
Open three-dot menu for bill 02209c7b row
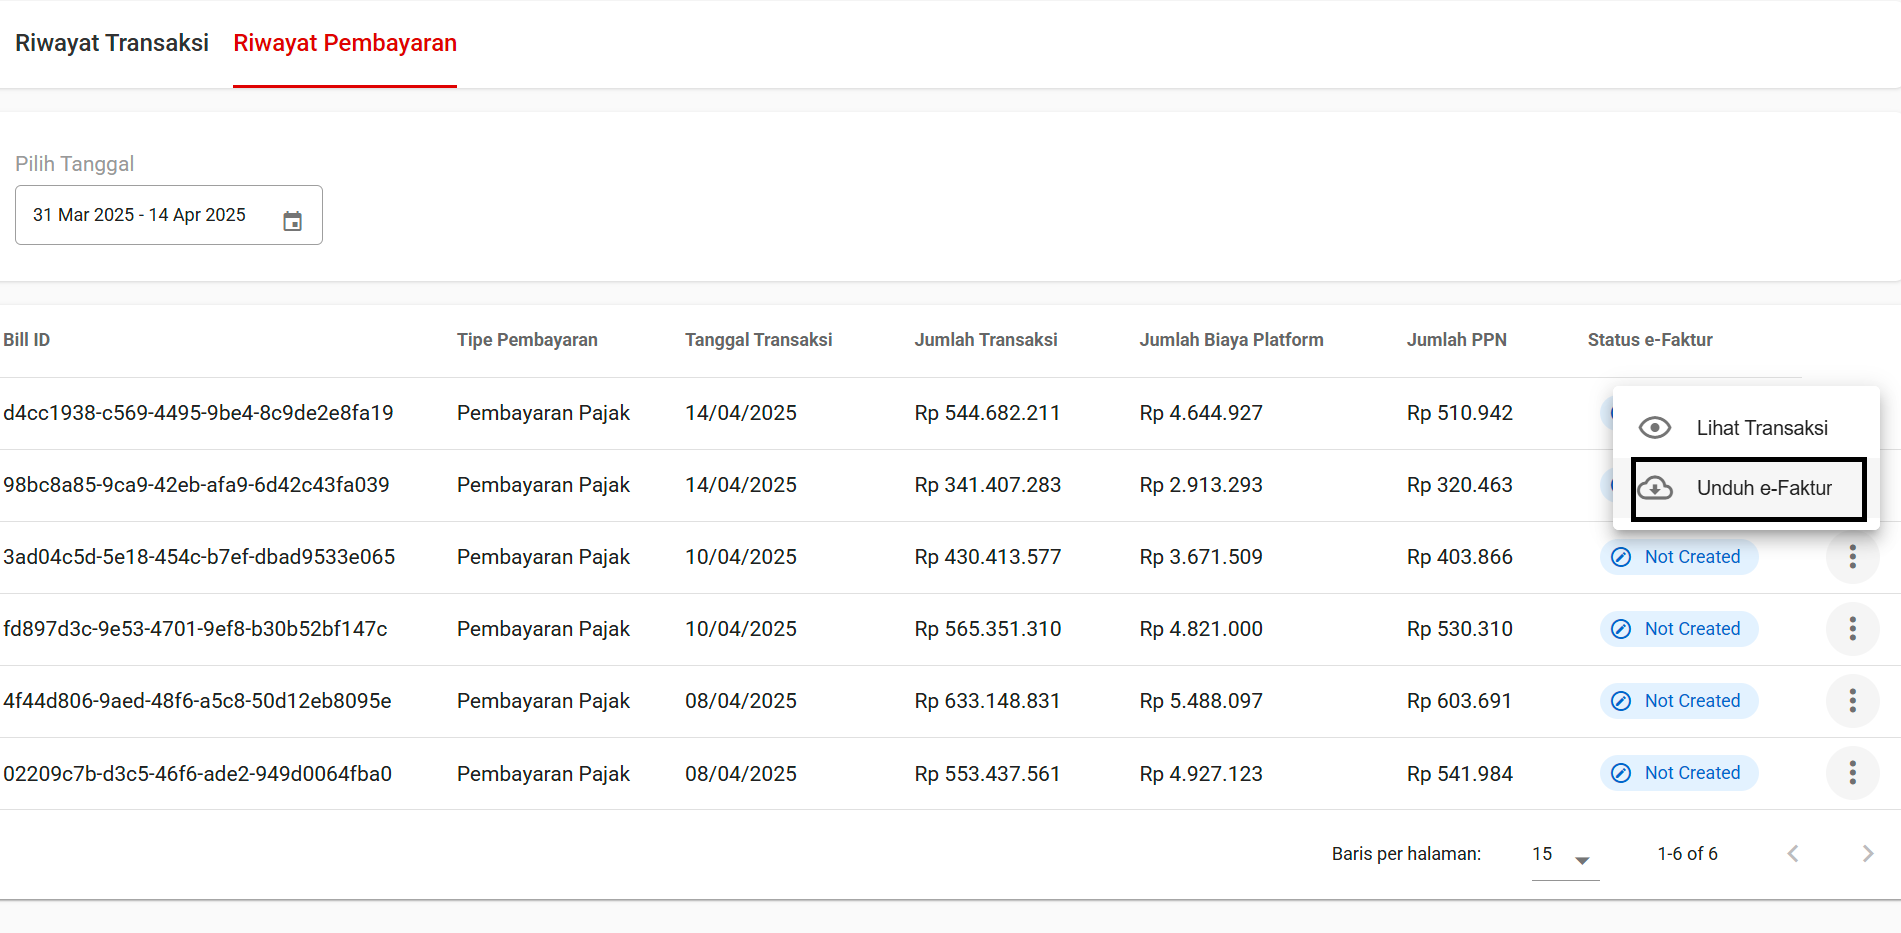(x=1852, y=773)
